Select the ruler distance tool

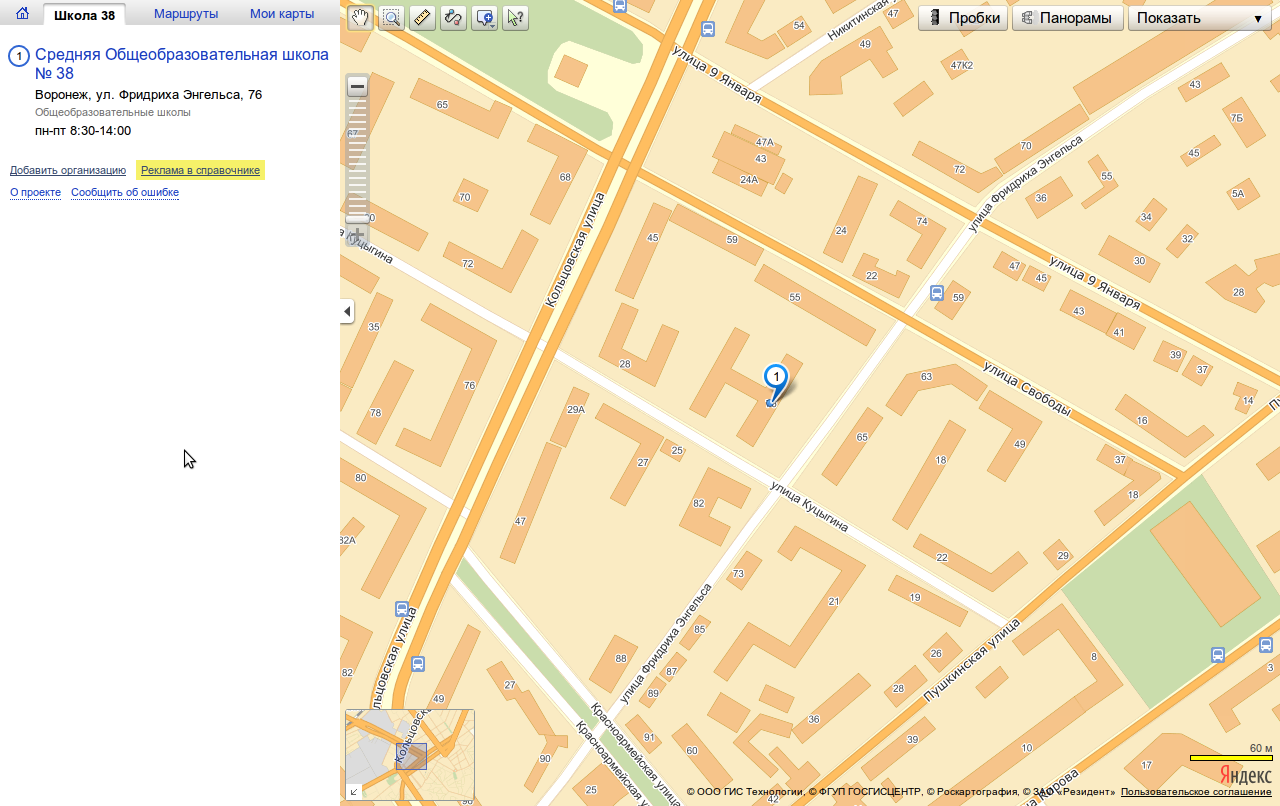click(422, 18)
